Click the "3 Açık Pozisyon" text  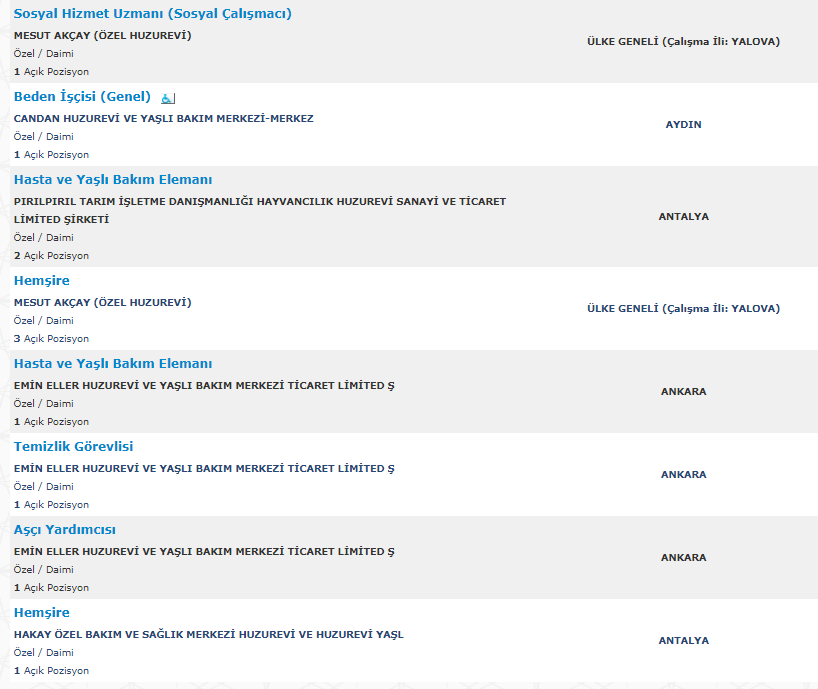coord(51,339)
